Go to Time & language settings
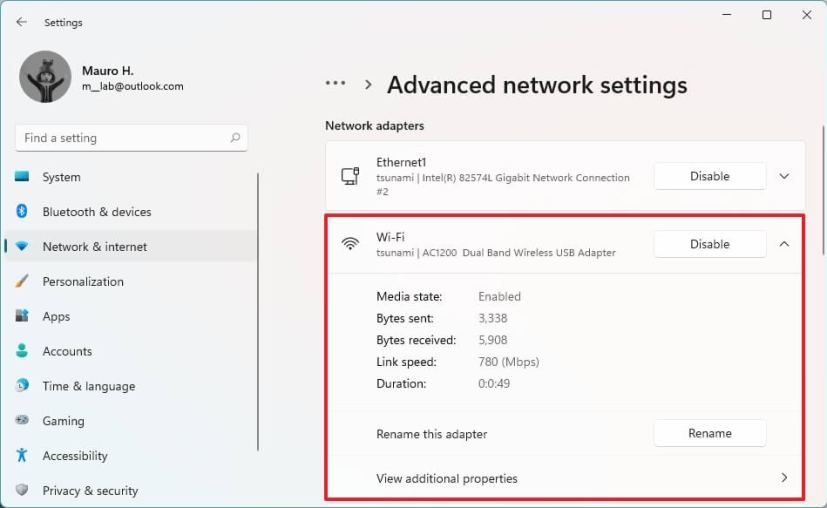 [x=88, y=386]
